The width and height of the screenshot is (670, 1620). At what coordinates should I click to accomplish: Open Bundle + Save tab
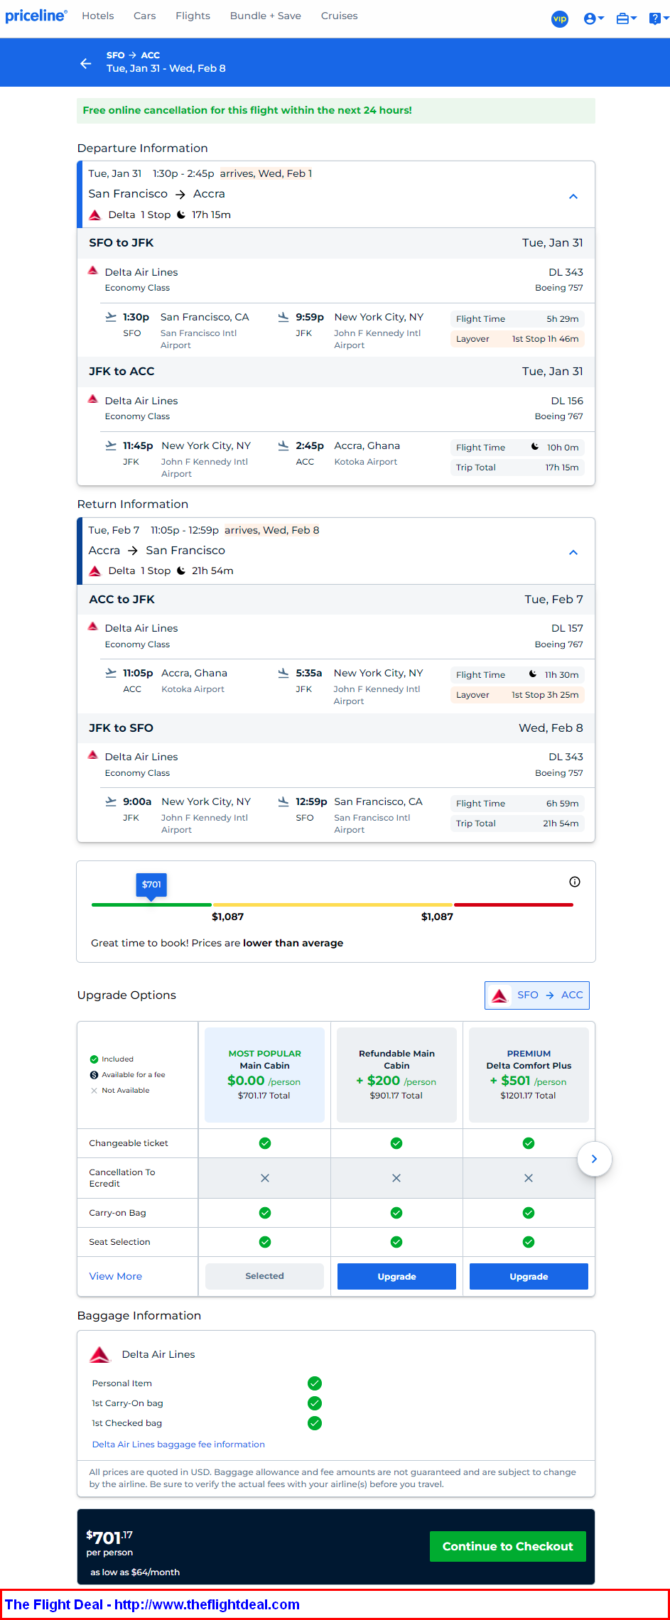(x=266, y=16)
